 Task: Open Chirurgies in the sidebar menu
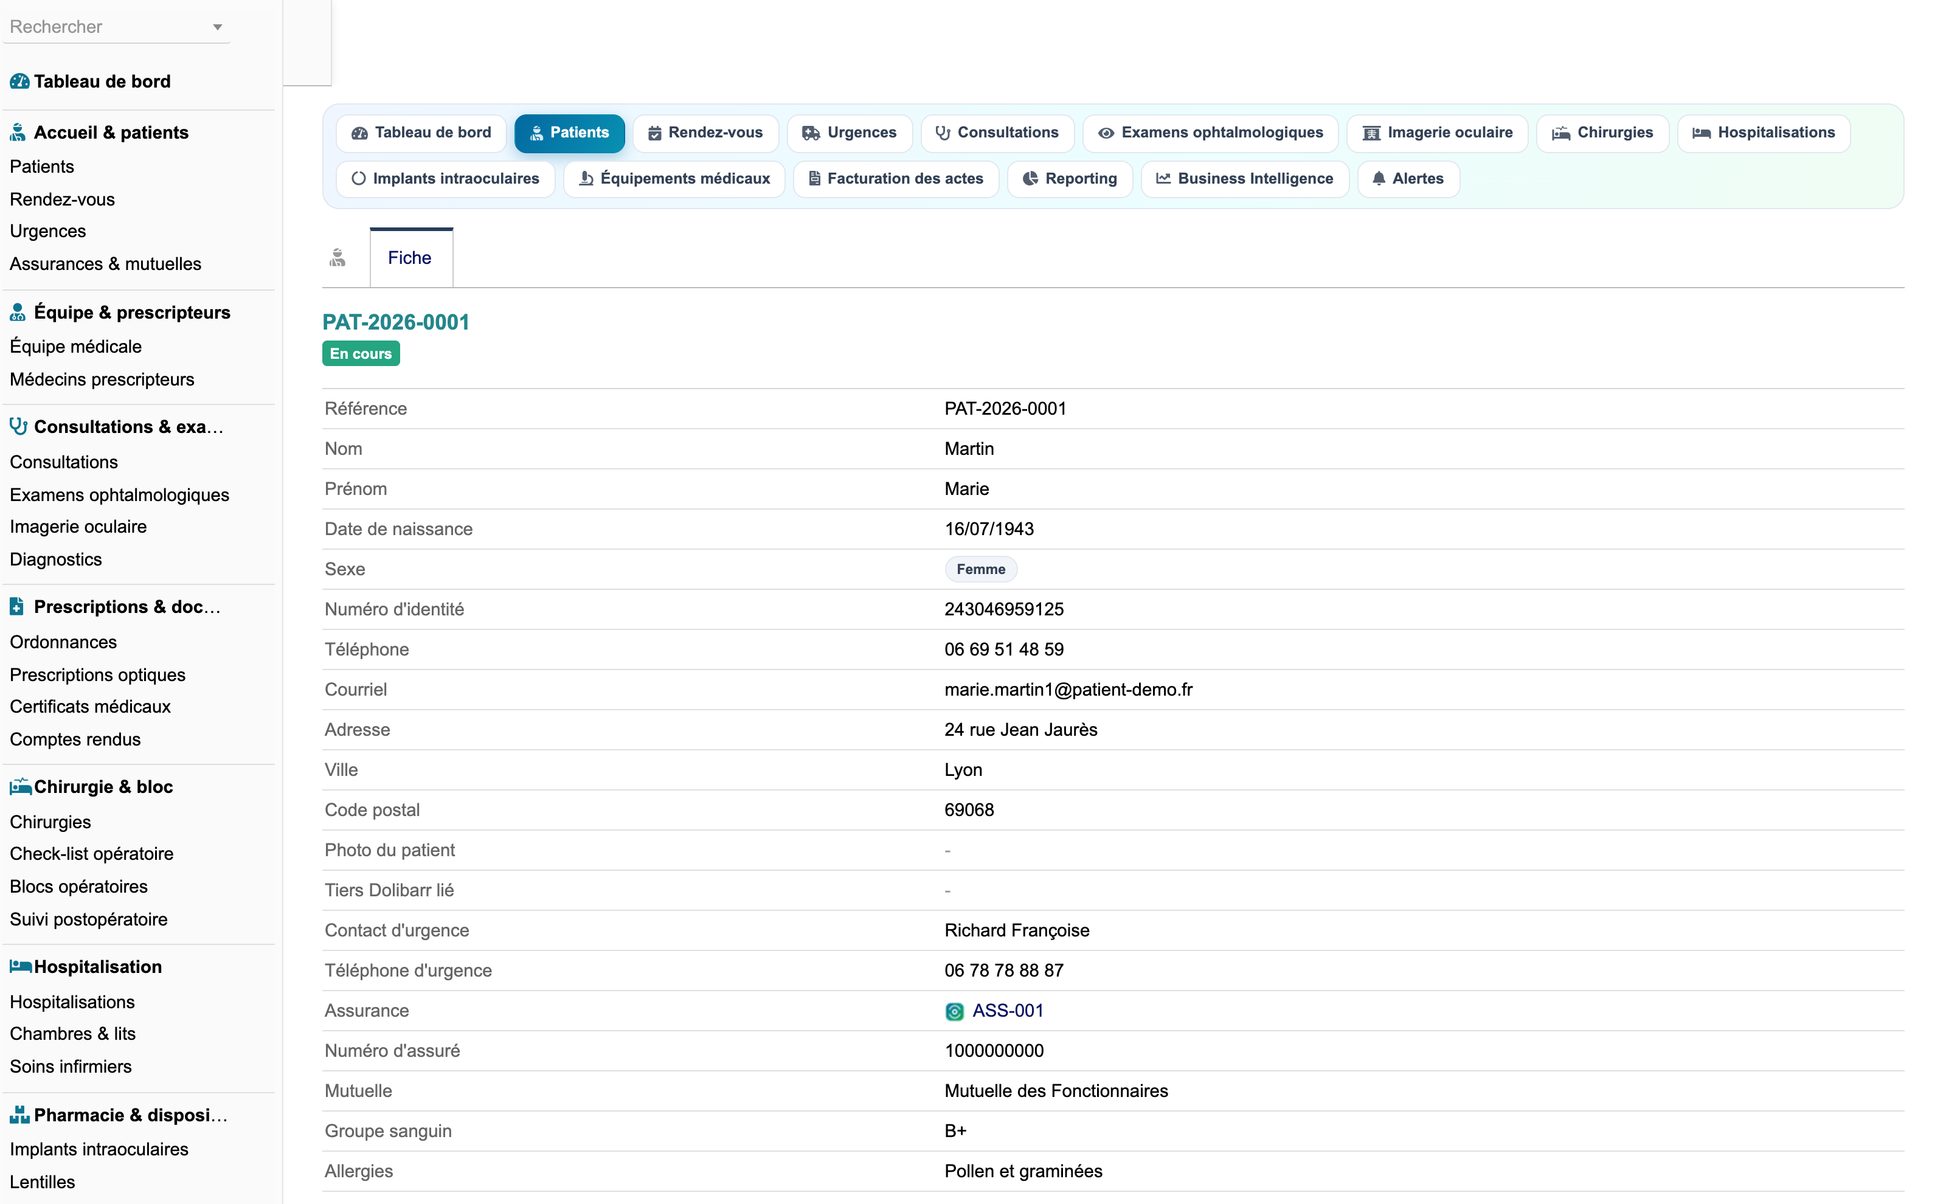50,822
